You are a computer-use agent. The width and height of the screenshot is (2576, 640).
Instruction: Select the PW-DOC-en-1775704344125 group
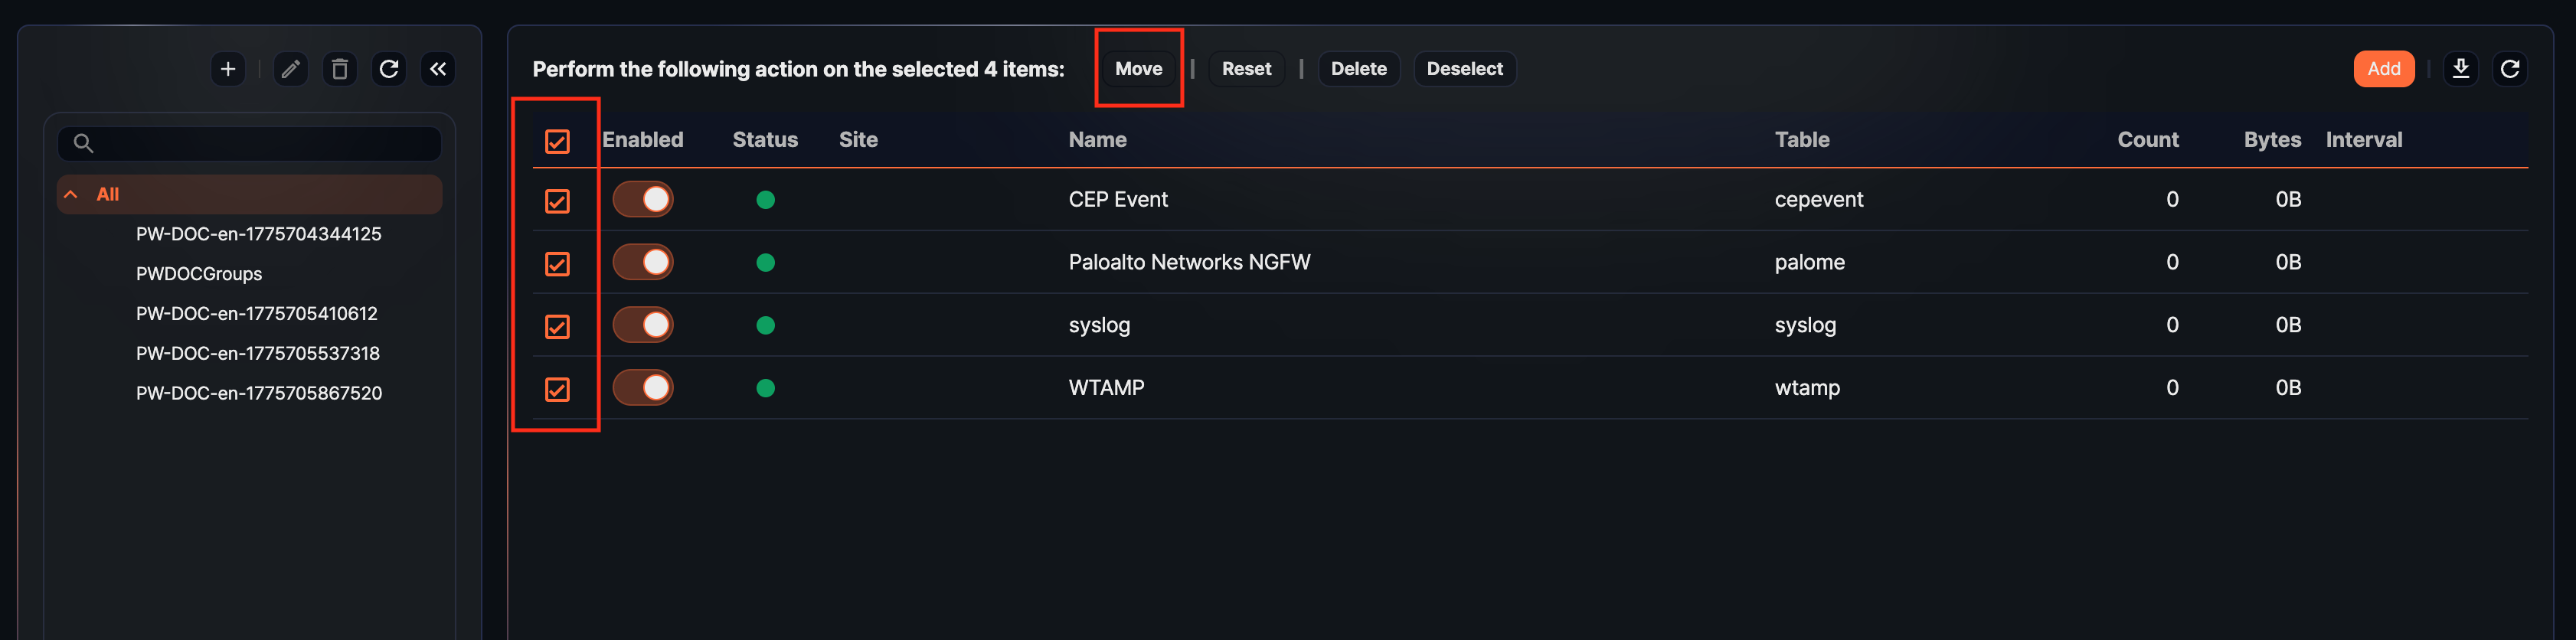259,233
